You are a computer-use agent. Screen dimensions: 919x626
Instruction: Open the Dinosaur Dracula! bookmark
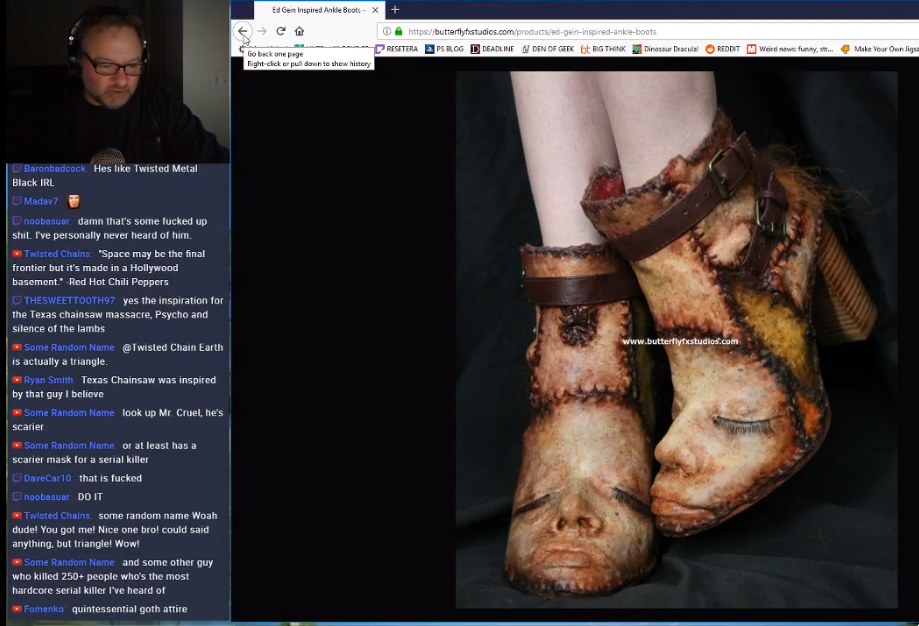pos(665,49)
